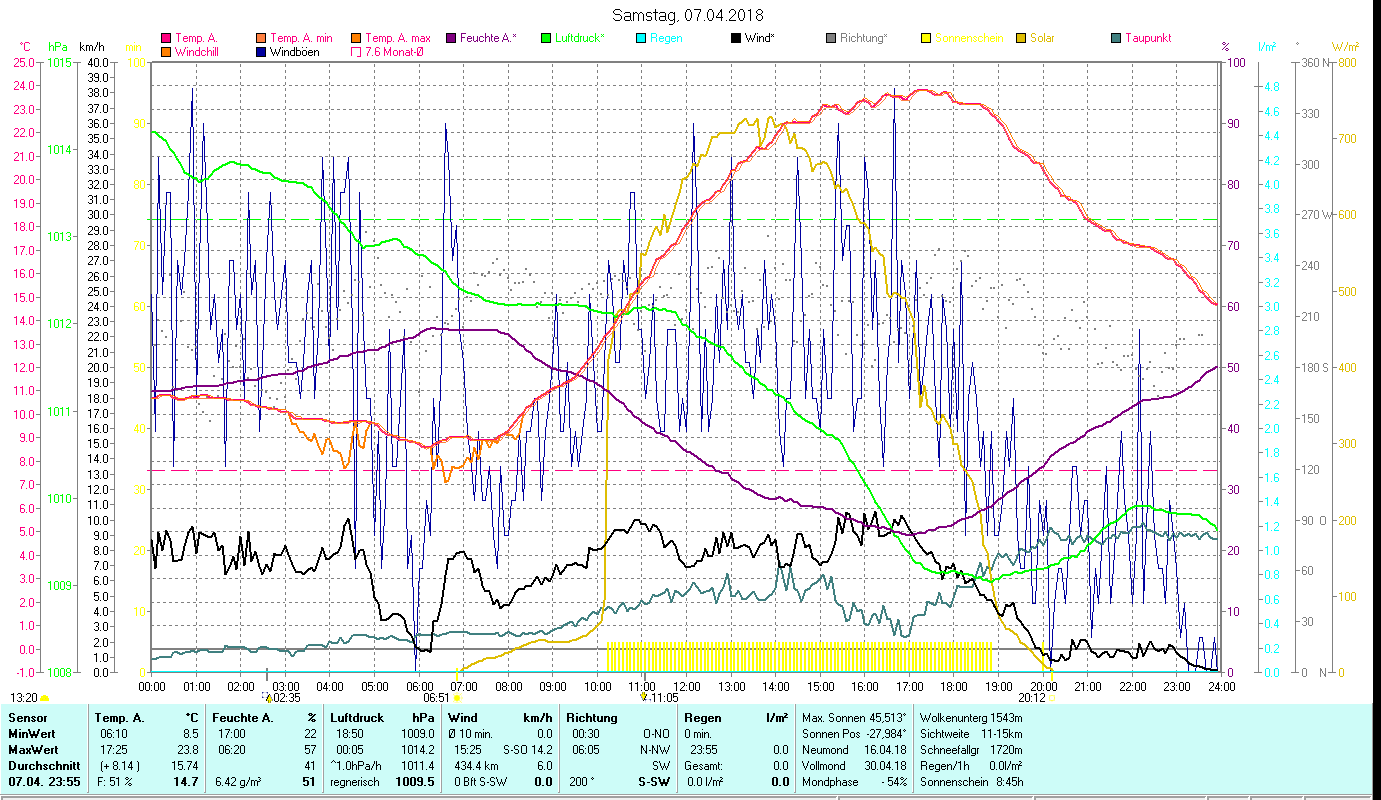Toggle the empty 7.6 Monat-Ø legend box
The width and height of the screenshot is (1381, 800).
tap(355, 51)
